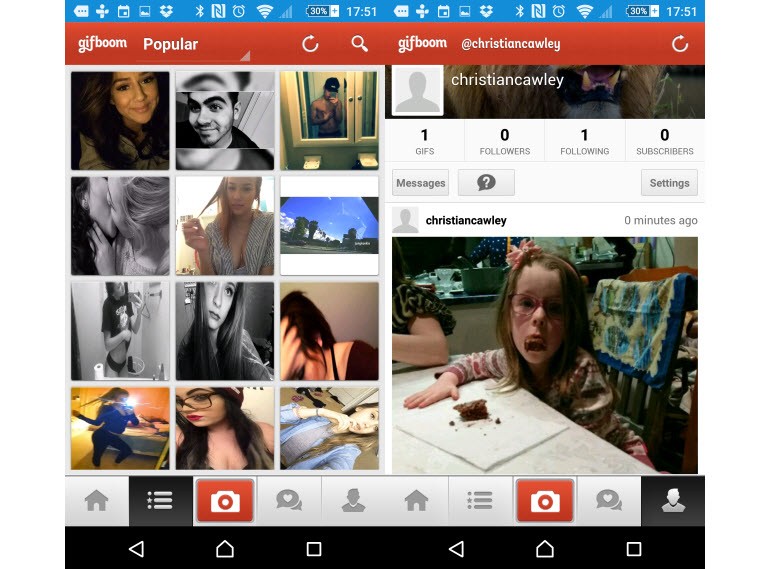
Task: Tap Android Recents button under the profile screen
Action: (634, 548)
